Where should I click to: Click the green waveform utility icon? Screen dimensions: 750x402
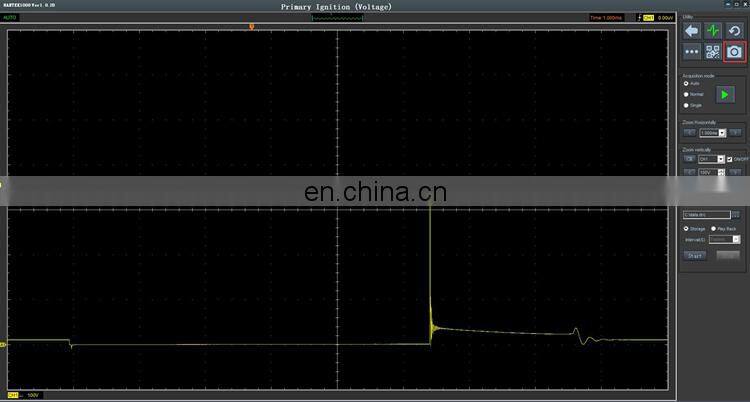[x=713, y=30]
